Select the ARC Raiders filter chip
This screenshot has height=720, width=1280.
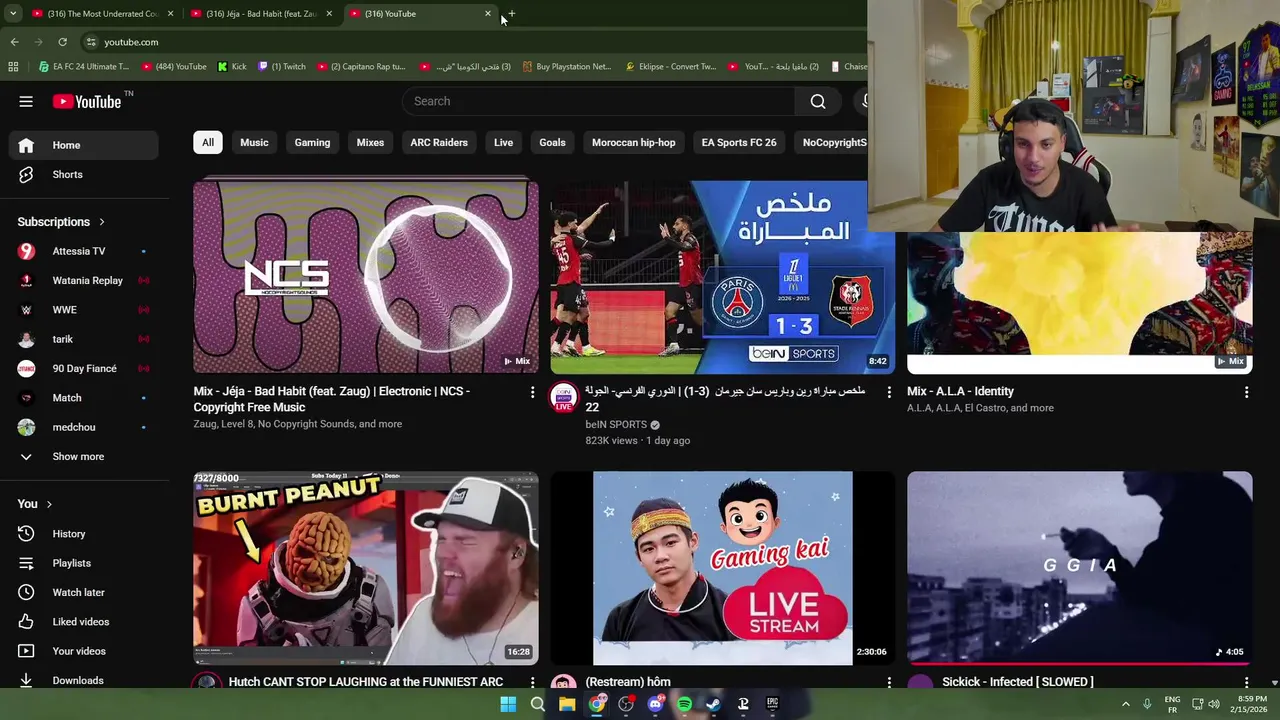[439, 142]
